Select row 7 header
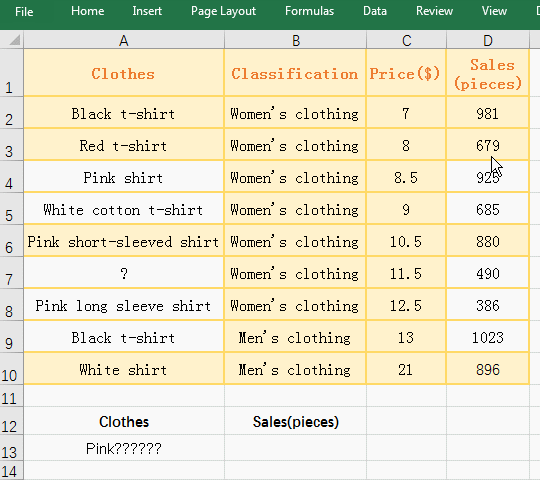 [x=11, y=272]
